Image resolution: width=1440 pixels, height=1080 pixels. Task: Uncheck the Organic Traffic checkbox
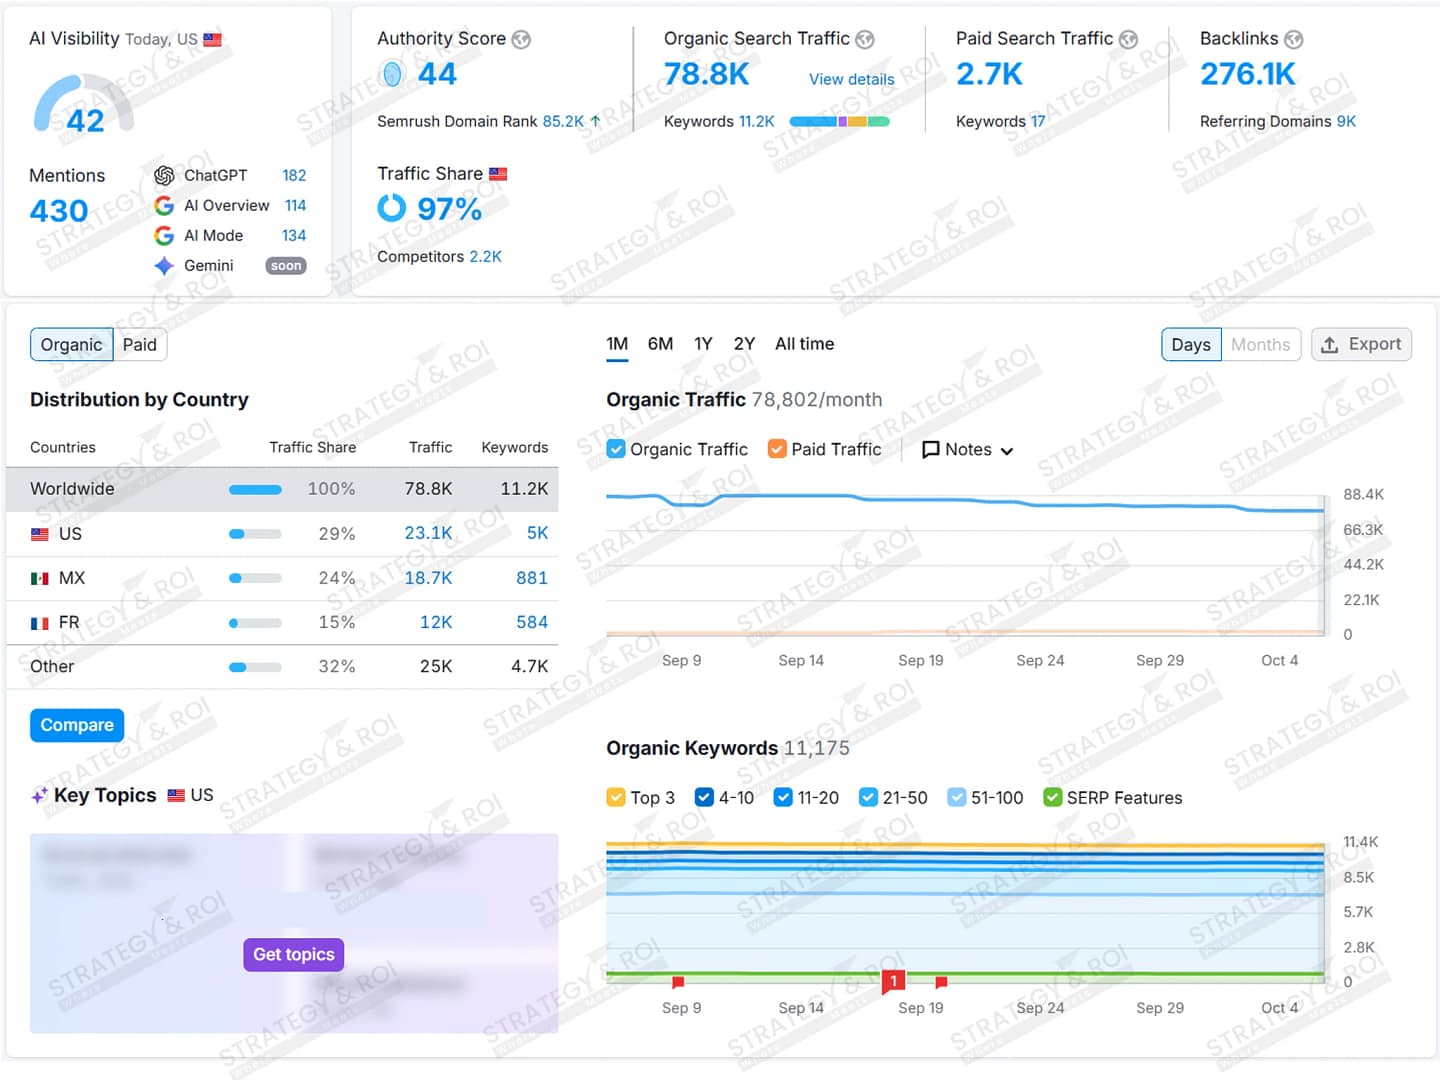pyautogui.click(x=617, y=449)
